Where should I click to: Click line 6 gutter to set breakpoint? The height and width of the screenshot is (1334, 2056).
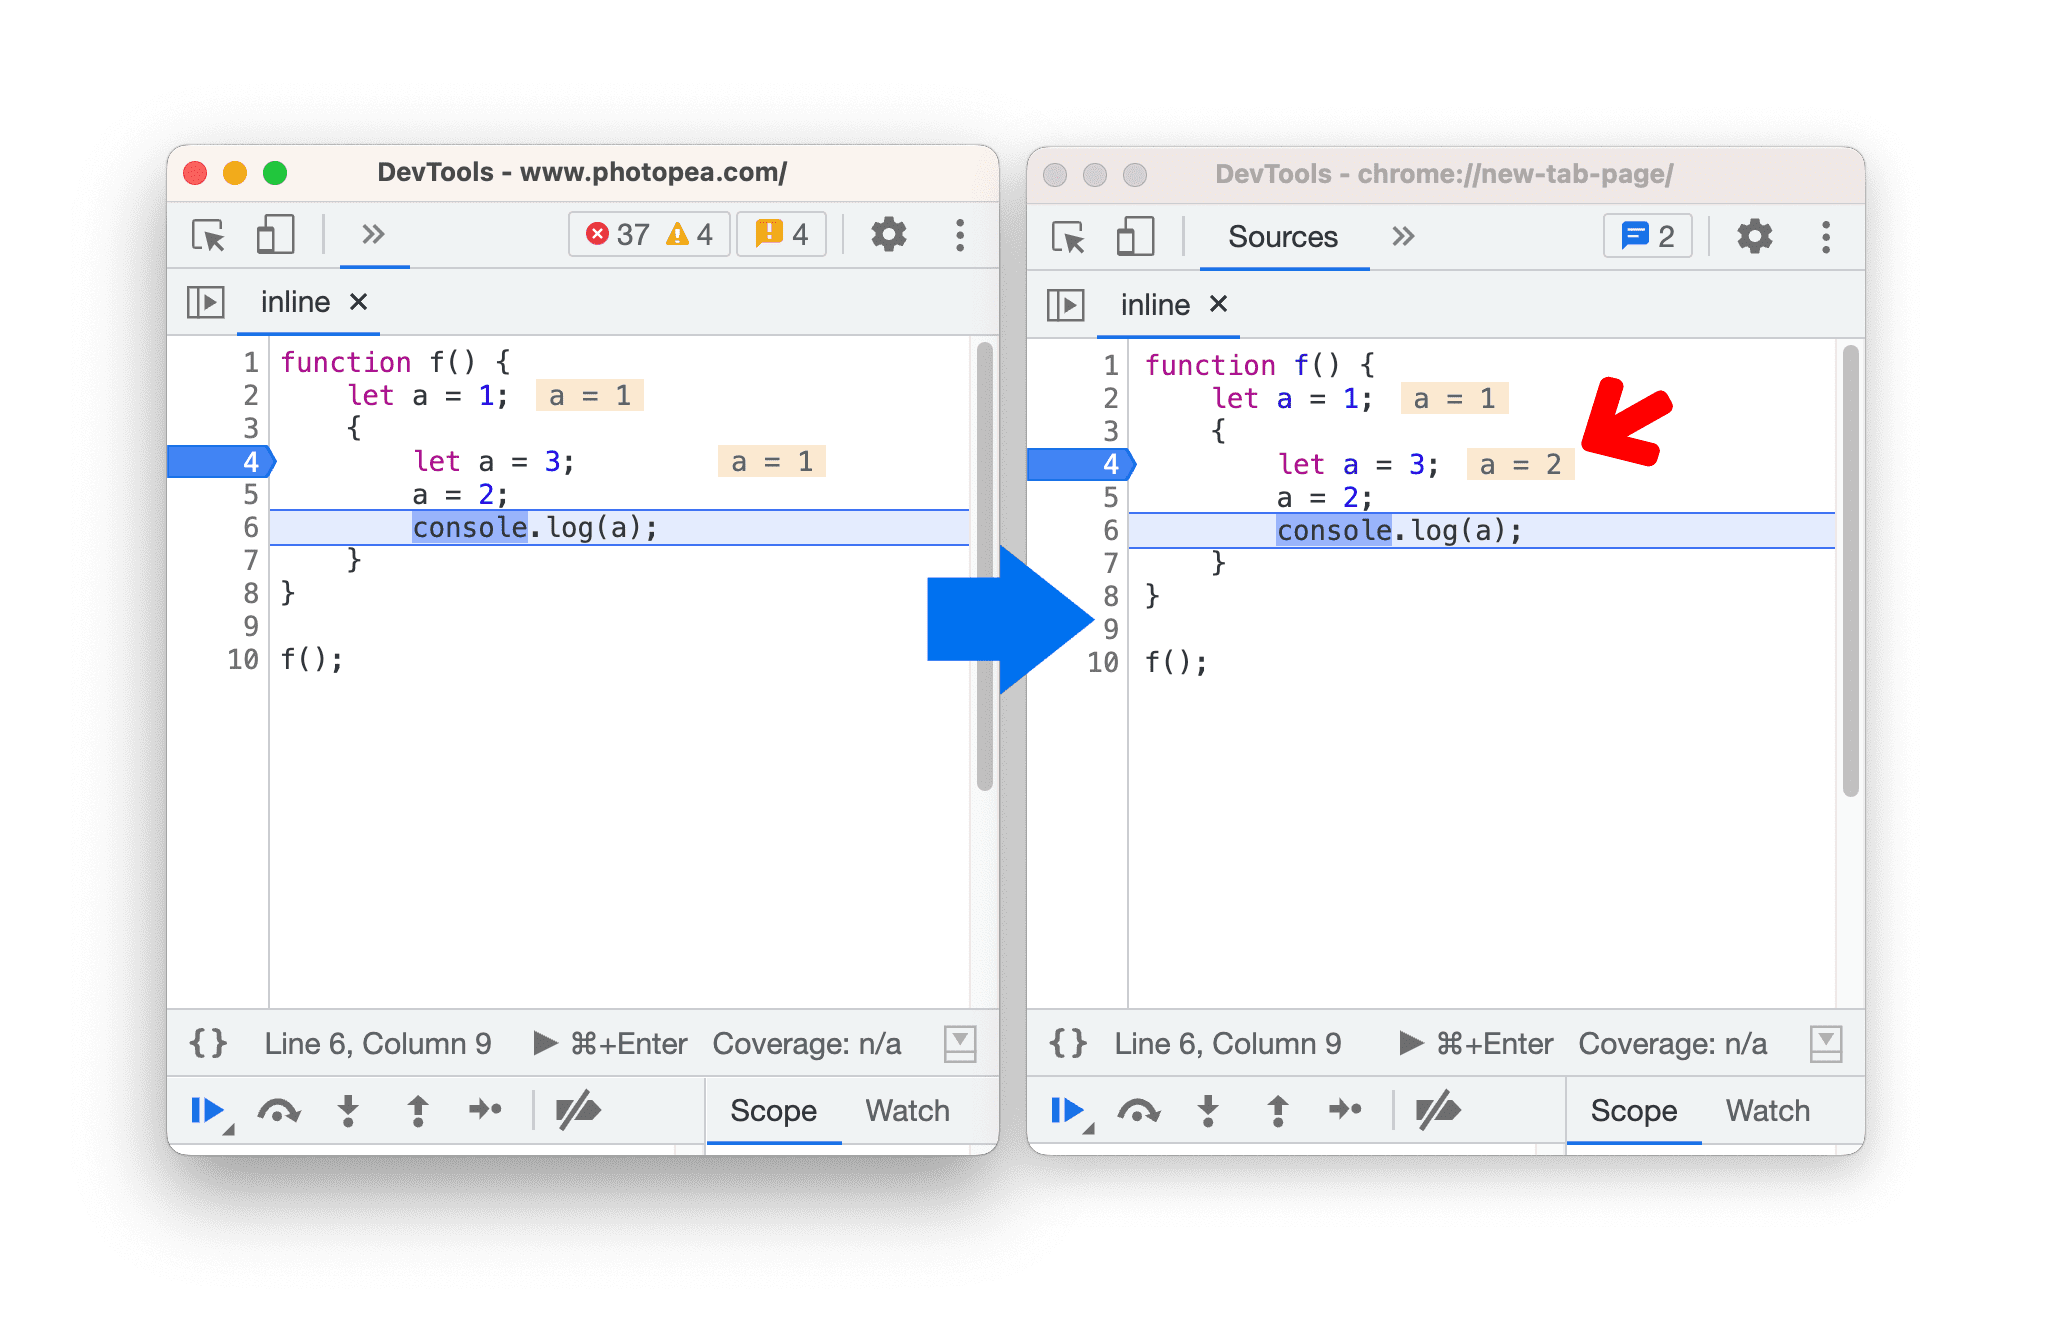coord(246,528)
